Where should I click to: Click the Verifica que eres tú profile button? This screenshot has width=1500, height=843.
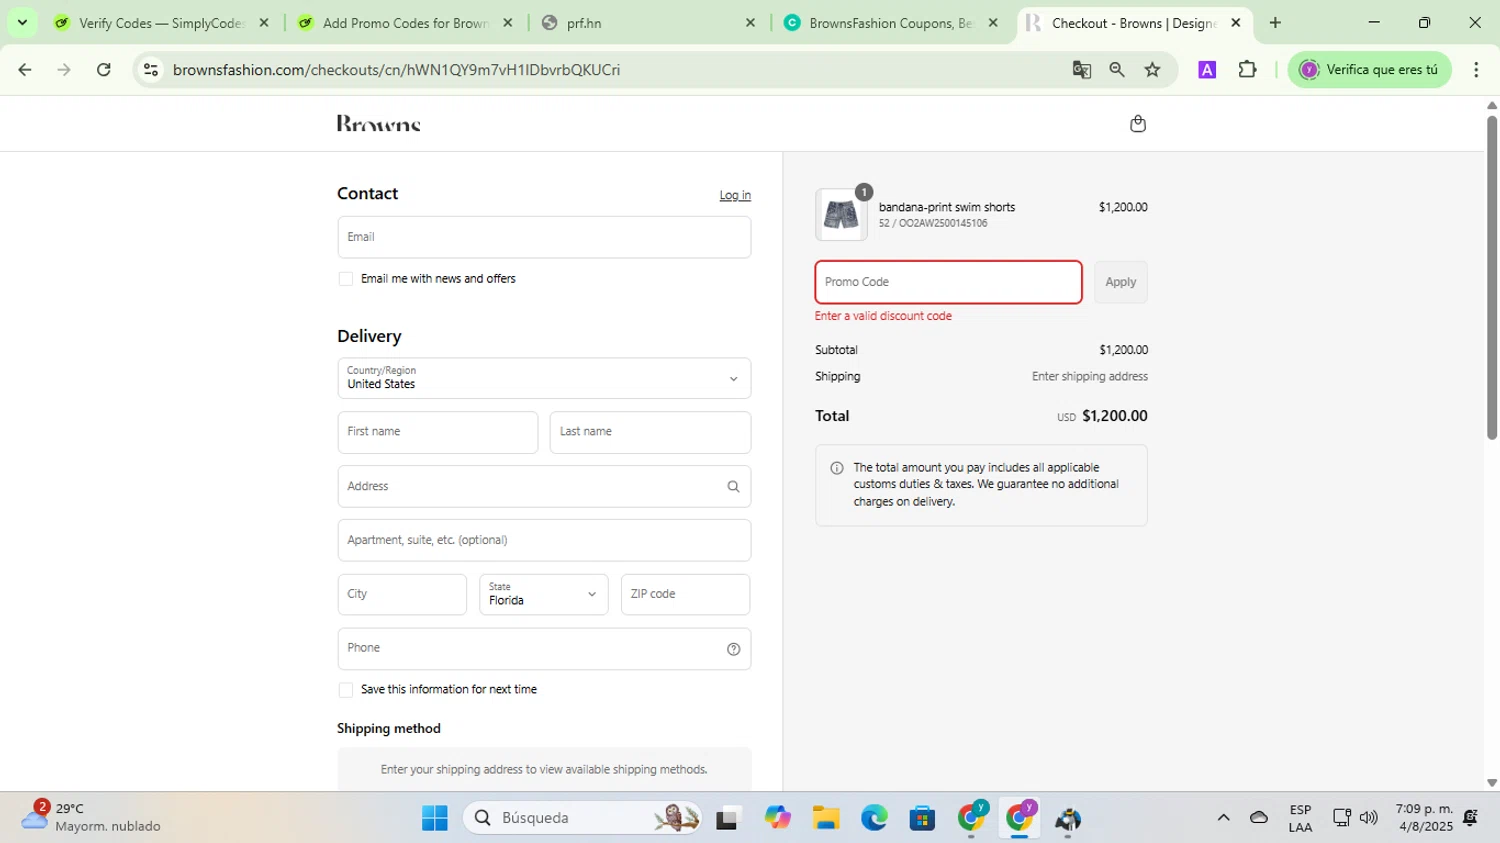point(1369,70)
